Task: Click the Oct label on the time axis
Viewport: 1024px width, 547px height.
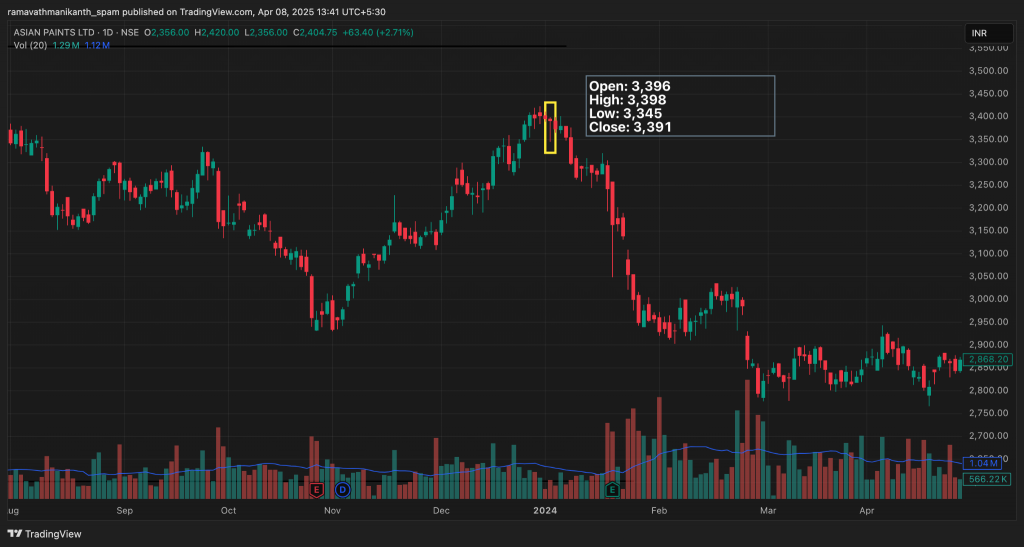Action: coord(229,510)
